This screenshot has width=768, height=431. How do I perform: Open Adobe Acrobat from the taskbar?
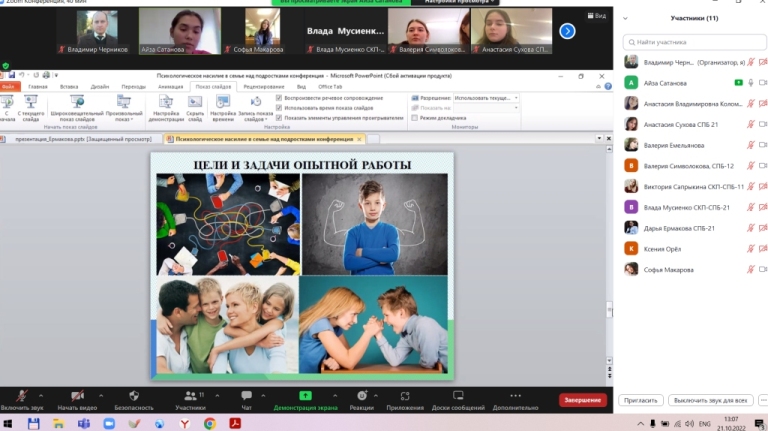click(235, 423)
